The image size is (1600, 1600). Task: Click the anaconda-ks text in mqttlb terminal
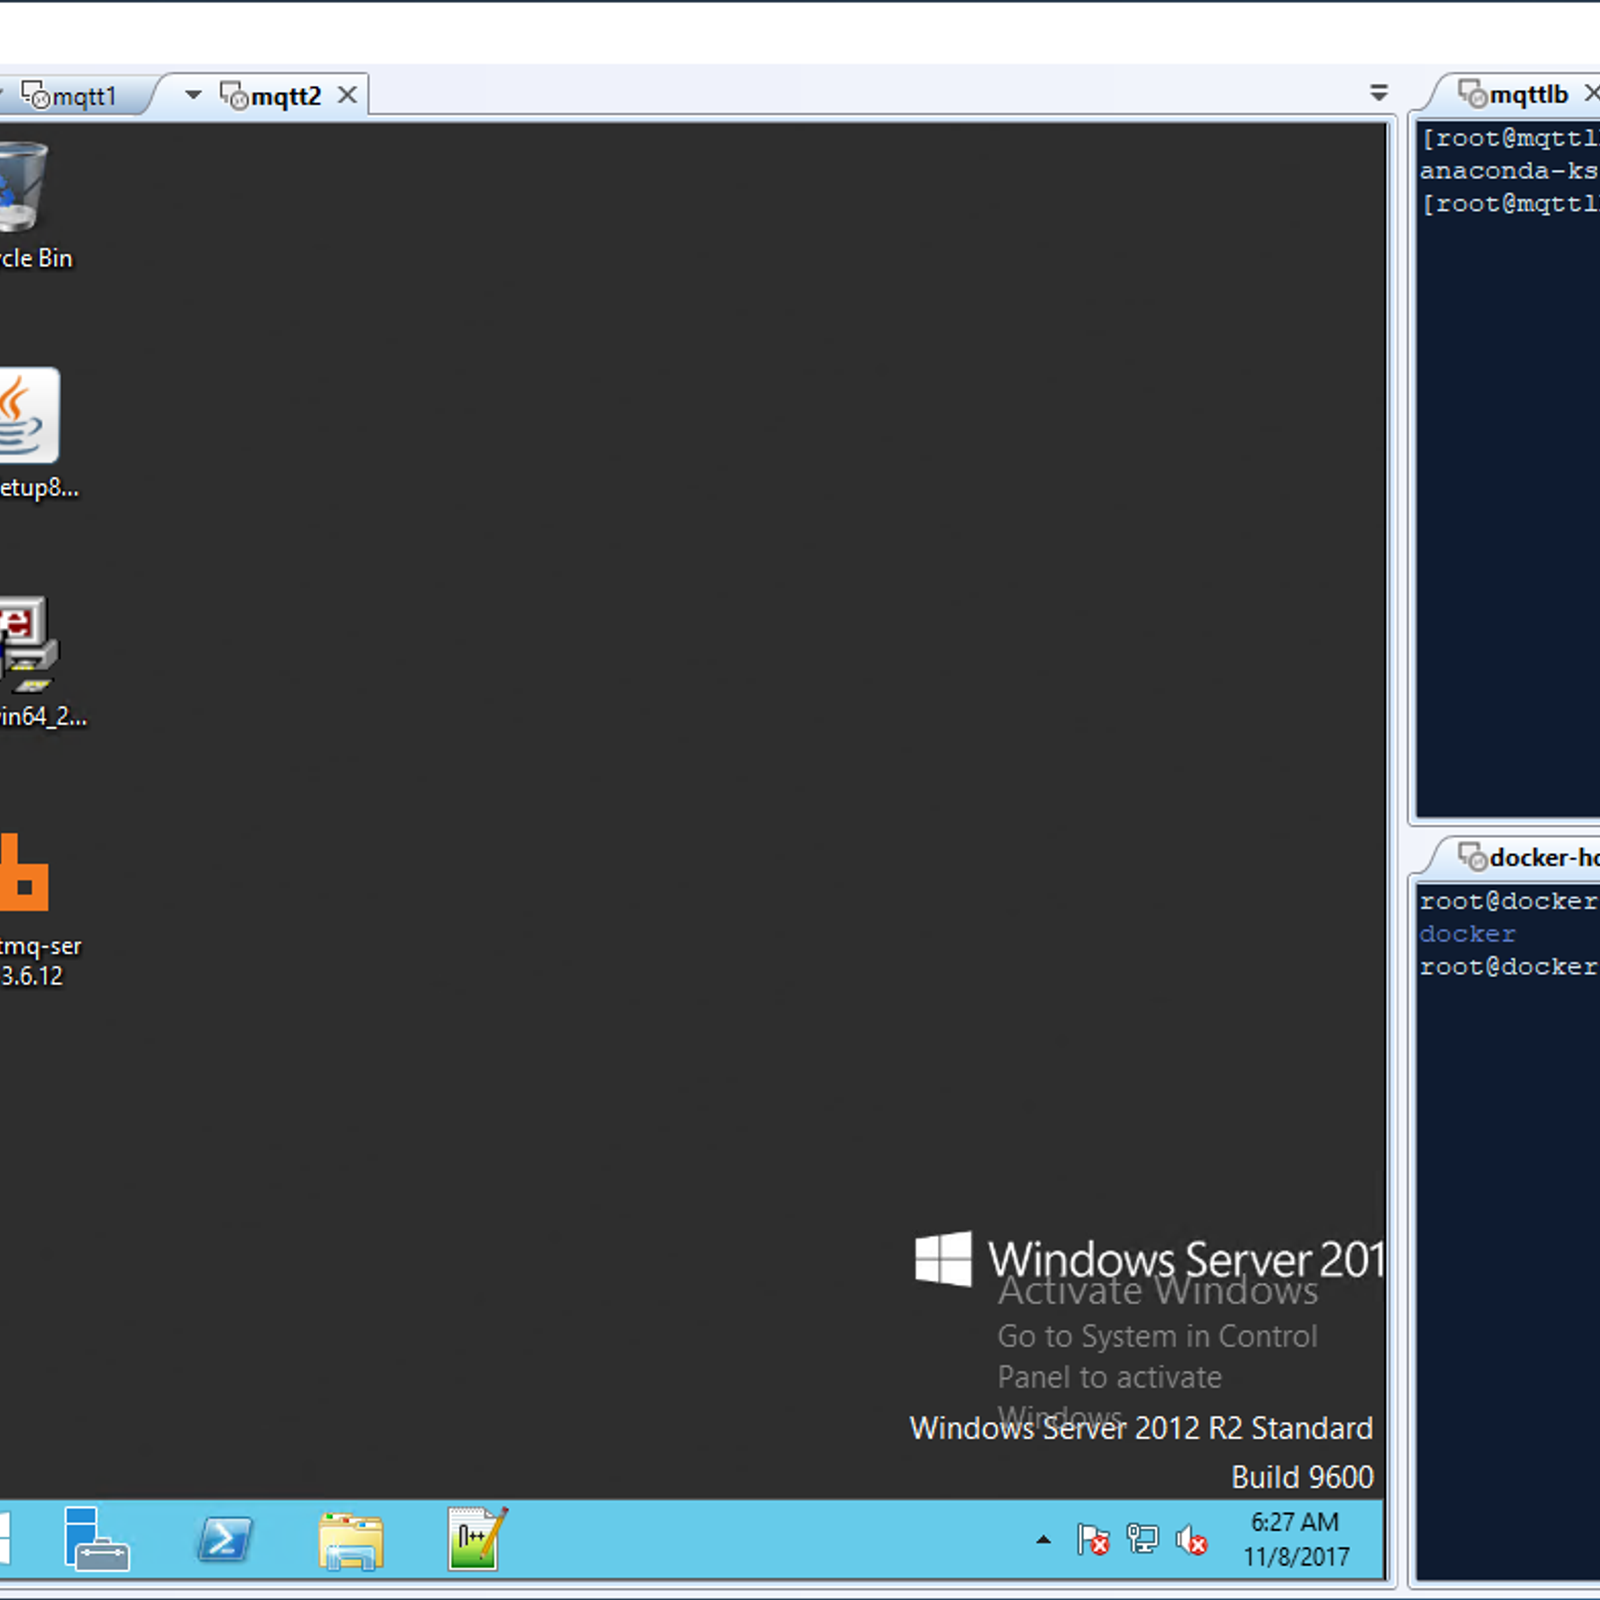tap(1509, 171)
